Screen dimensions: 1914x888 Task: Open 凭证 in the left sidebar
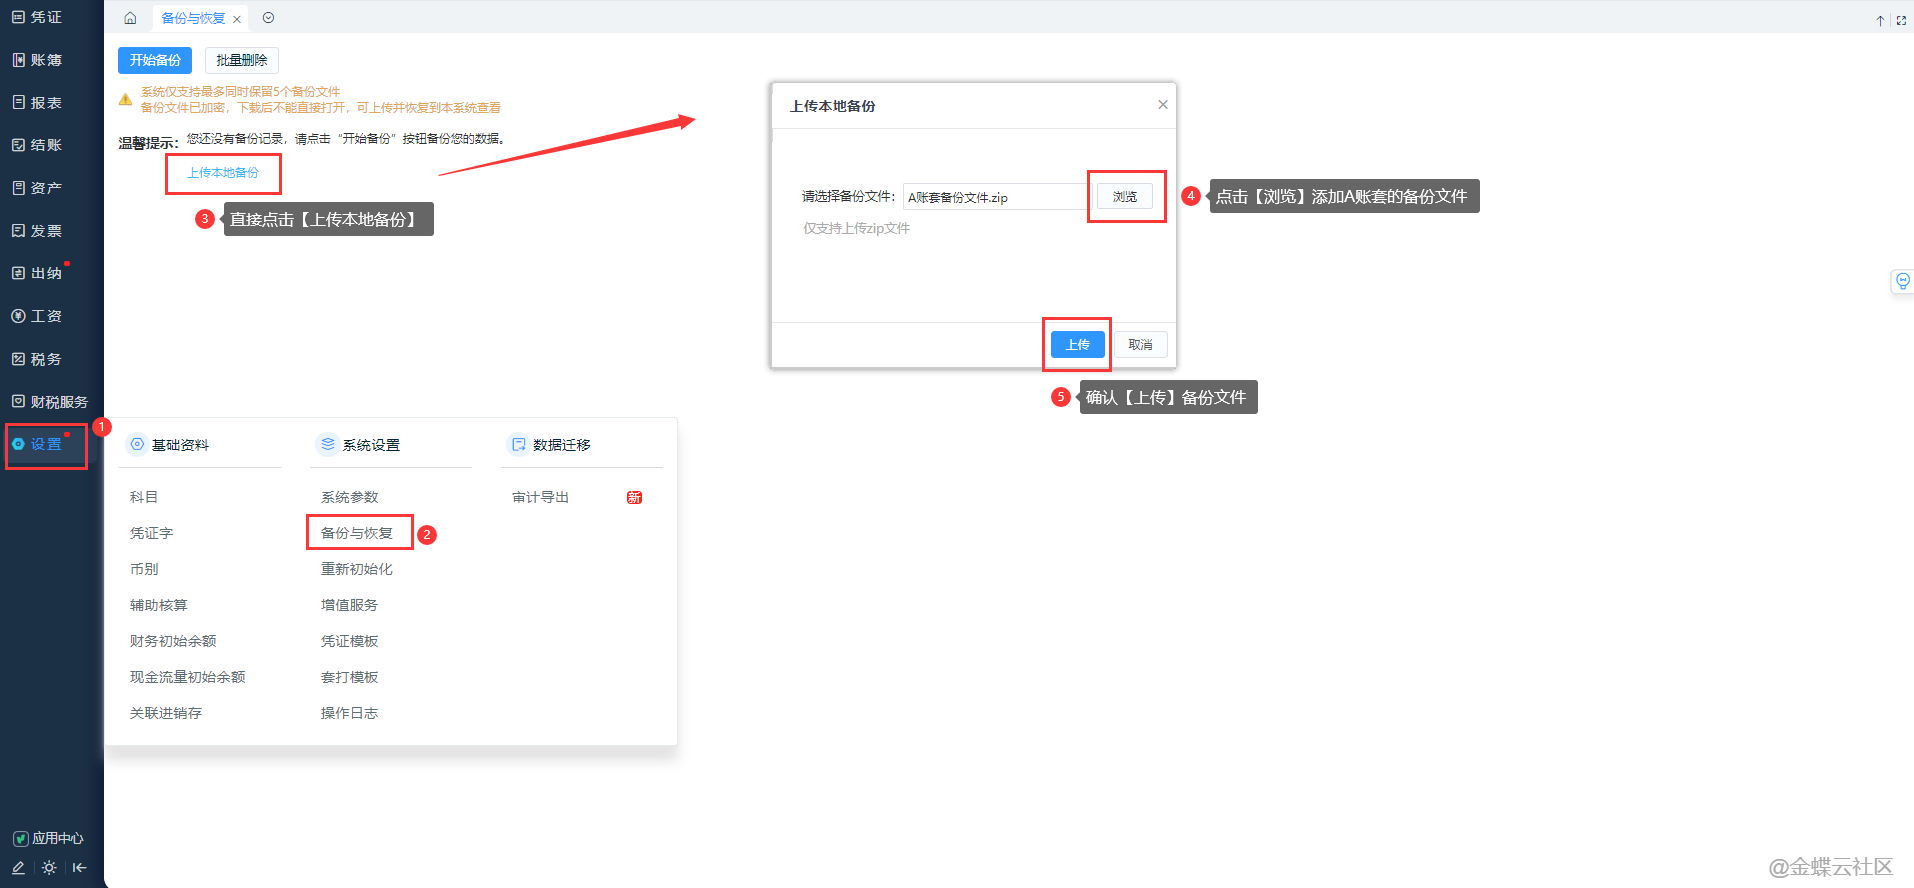click(37, 17)
